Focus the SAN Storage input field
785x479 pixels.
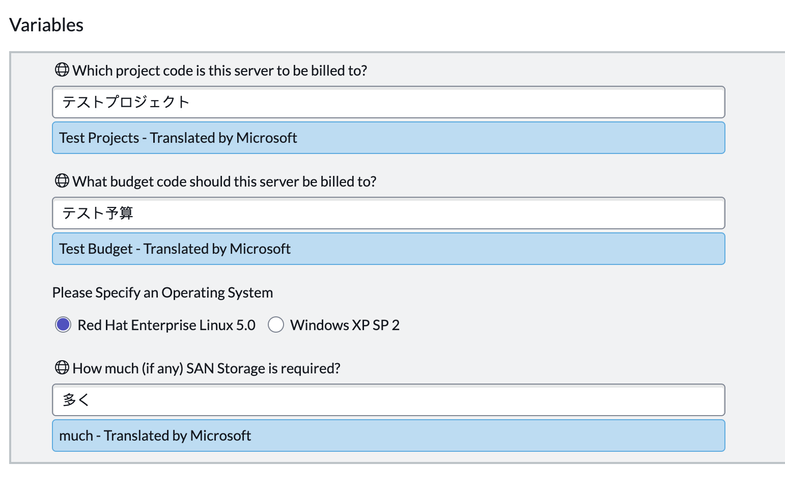click(x=388, y=400)
